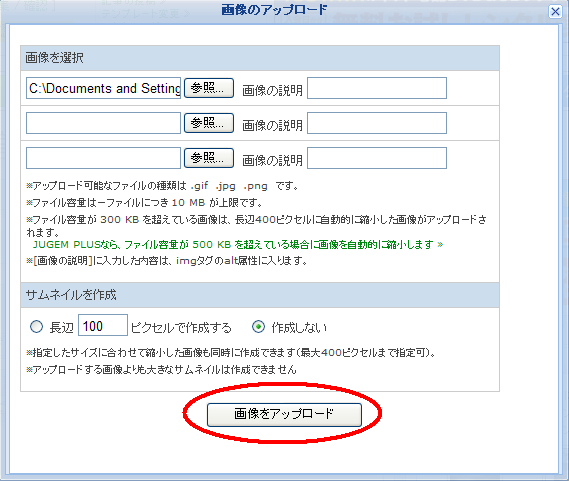Click the first 参照 browse button
This screenshot has width=569, height=481.
click(x=209, y=88)
